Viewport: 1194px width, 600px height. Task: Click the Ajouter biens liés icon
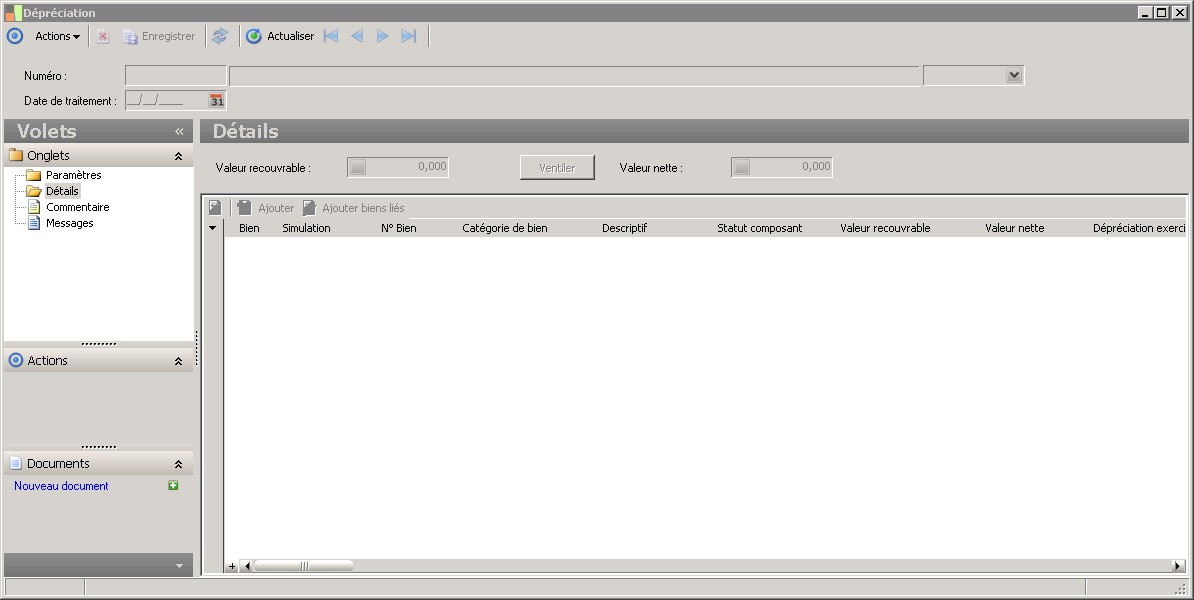coord(309,207)
